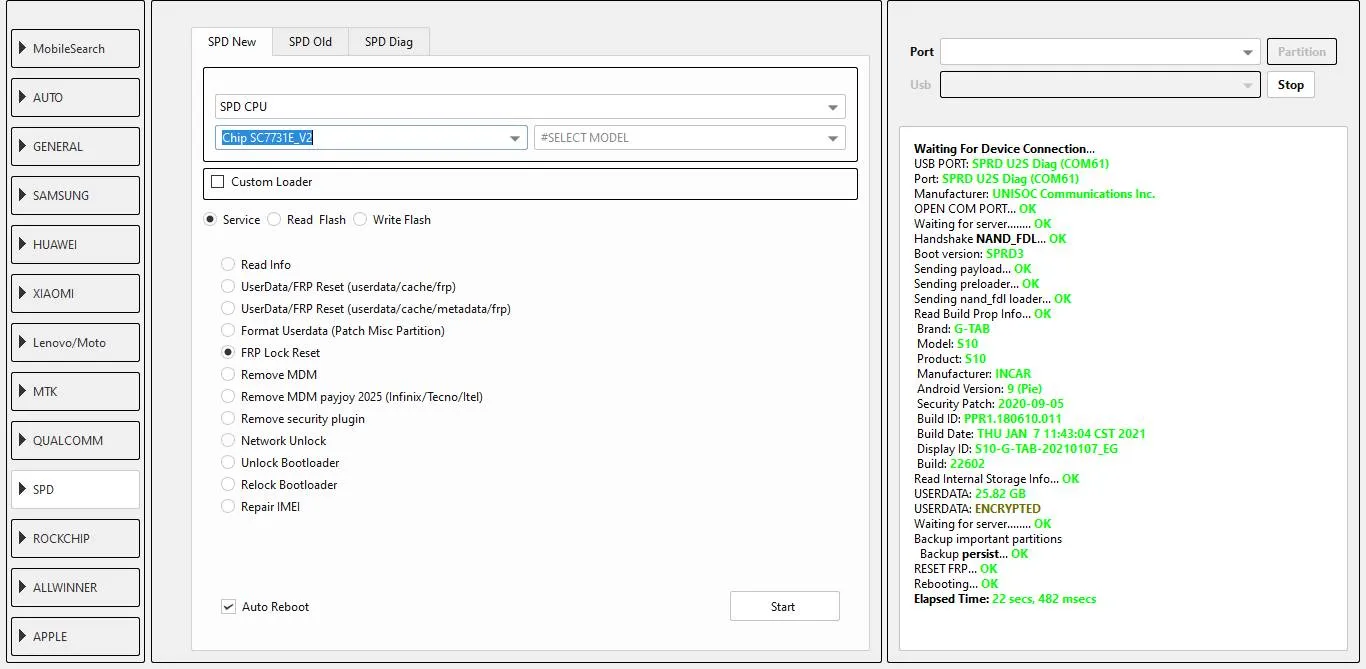Expand the APPLE sidebar arrow
Image resolution: width=1366 pixels, height=669 pixels.
click(x=23, y=636)
